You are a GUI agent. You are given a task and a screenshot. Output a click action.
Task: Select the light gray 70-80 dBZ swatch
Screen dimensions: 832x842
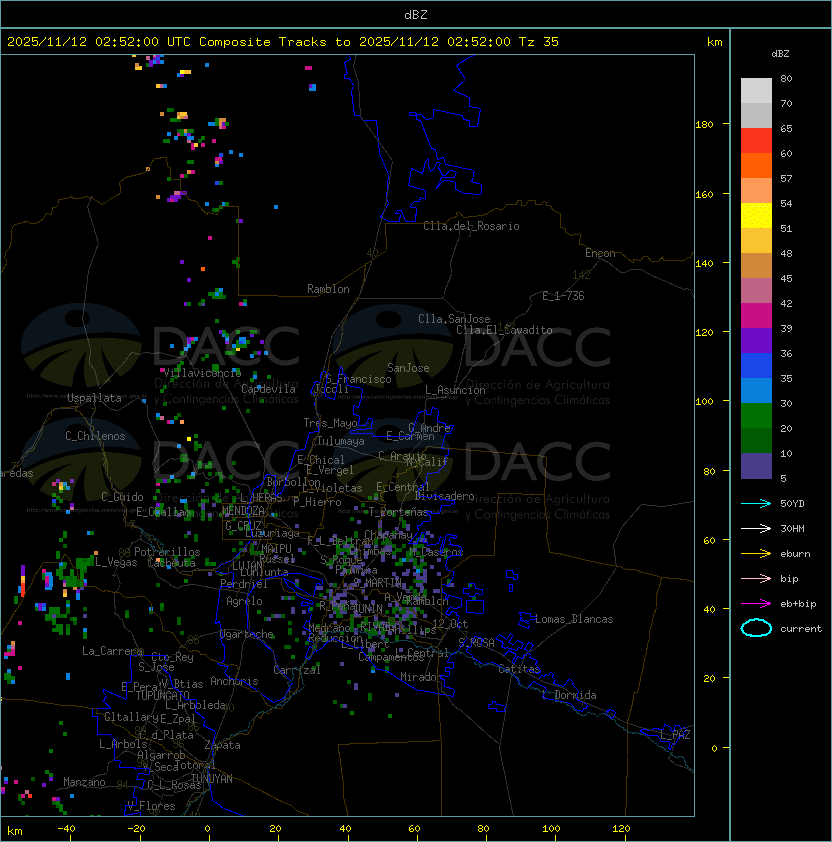click(x=756, y=90)
